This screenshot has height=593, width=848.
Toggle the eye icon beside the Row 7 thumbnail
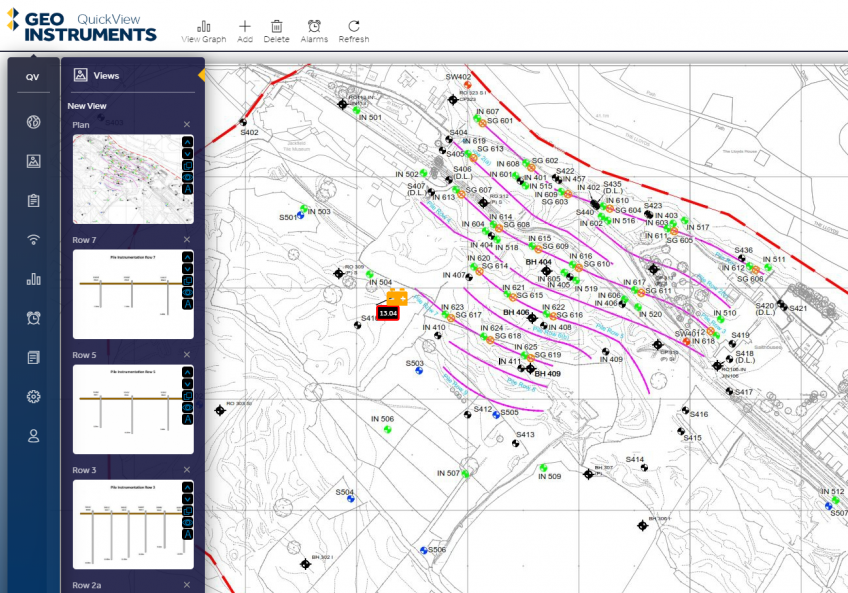[x=187, y=292]
